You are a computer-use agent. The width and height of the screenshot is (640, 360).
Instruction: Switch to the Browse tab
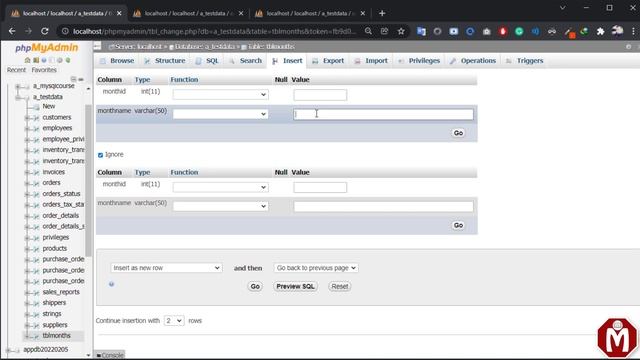tap(117, 60)
